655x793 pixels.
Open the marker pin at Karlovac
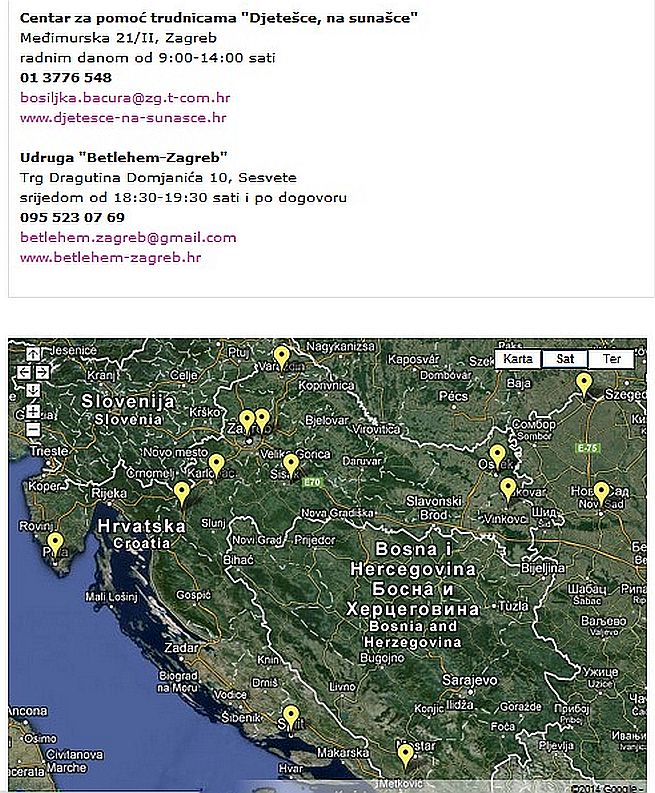click(x=217, y=463)
